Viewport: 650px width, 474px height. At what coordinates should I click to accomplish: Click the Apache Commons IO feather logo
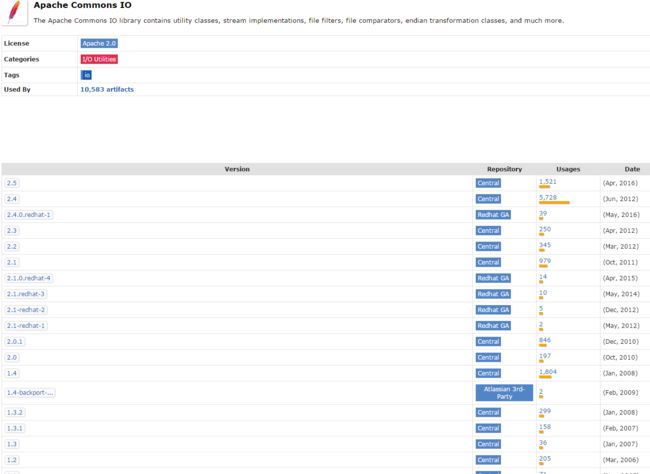pos(15,12)
